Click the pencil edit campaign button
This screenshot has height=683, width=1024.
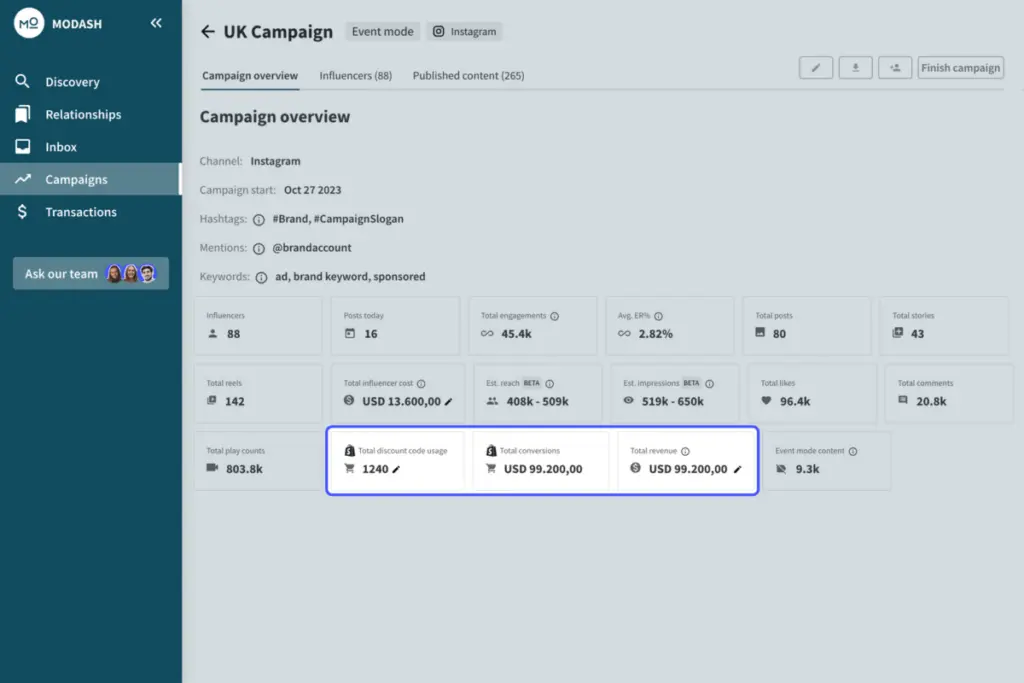pyautogui.click(x=816, y=68)
